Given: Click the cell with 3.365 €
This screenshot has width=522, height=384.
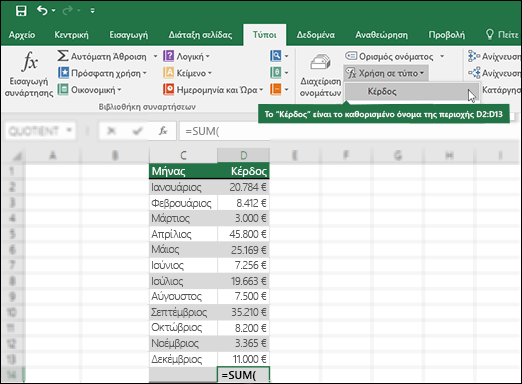Looking at the screenshot, I should pos(243,343).
